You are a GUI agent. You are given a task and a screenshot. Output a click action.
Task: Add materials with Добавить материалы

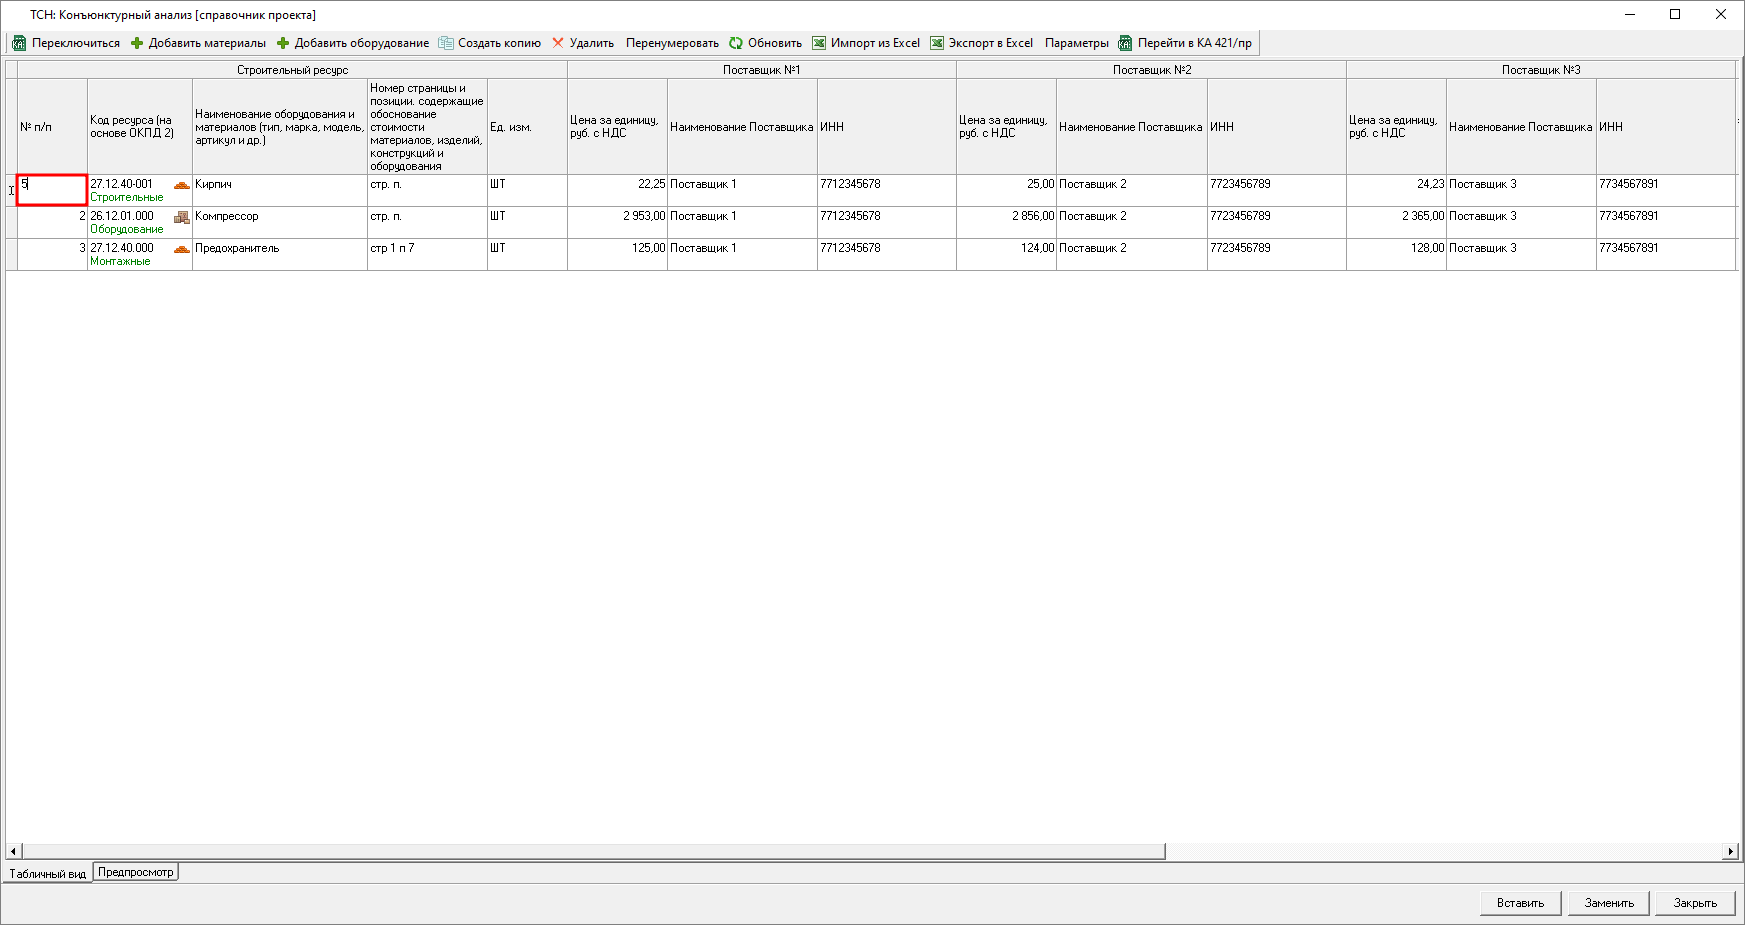pyautogui.click(x=198, y=43)
